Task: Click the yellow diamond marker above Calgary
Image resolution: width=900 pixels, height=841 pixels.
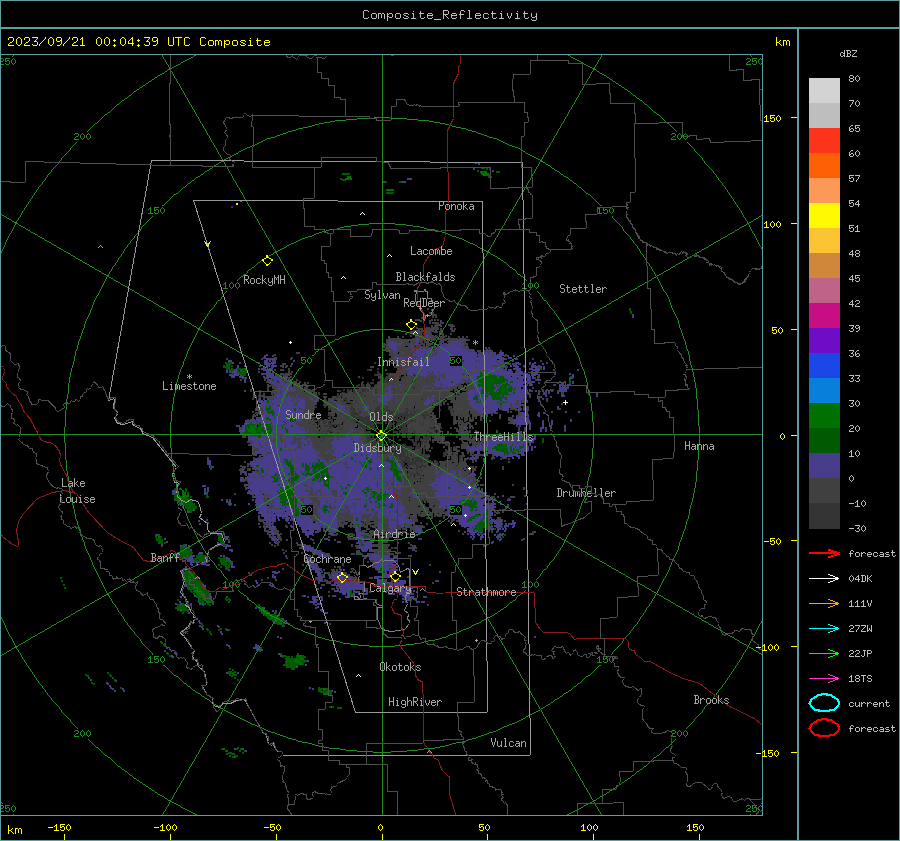Action: 395,576
